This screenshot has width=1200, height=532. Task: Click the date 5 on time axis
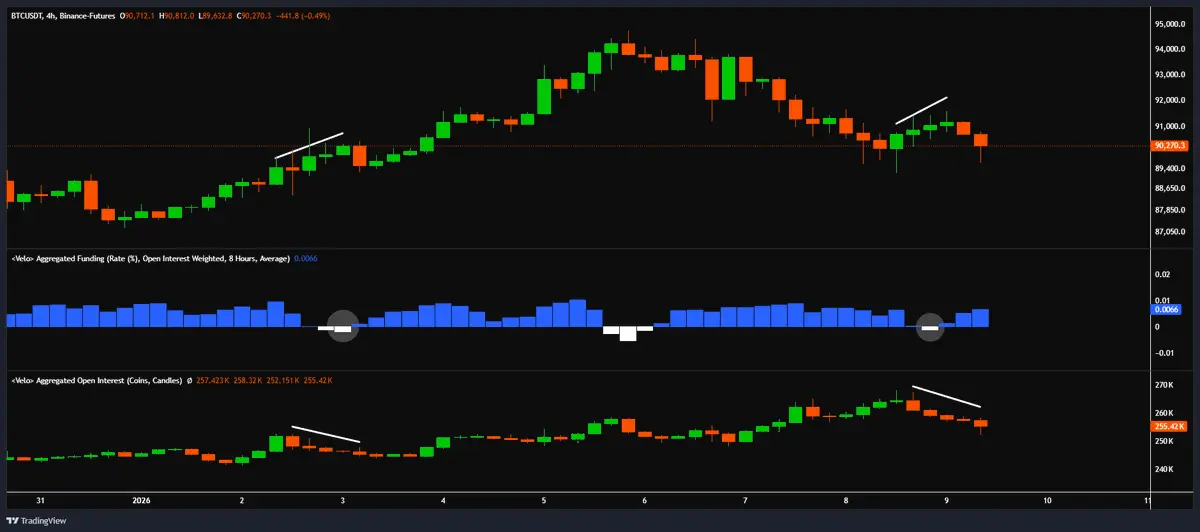point(544,499)
